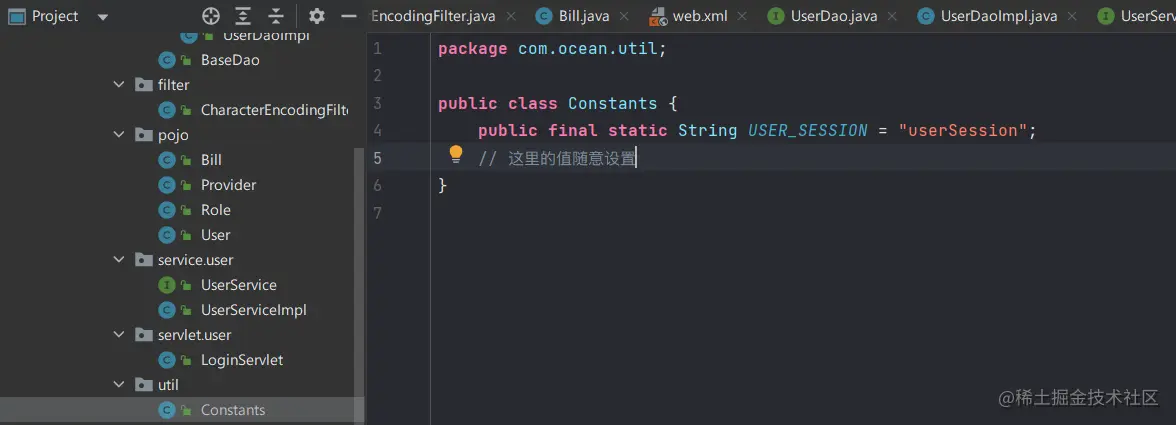Select UserServiceImpl in project tree
Screen dimensions: 1176x425
point(254,310)
